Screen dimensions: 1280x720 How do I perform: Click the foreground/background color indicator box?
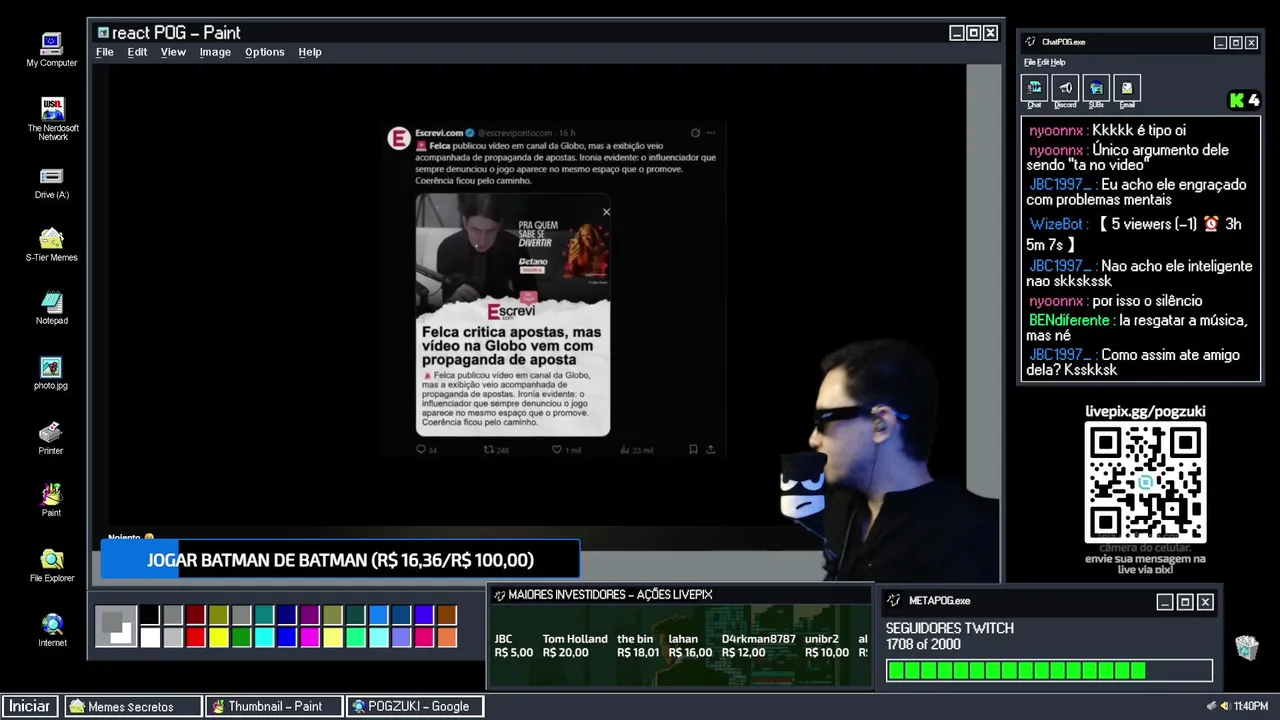[x=116, y=626]
